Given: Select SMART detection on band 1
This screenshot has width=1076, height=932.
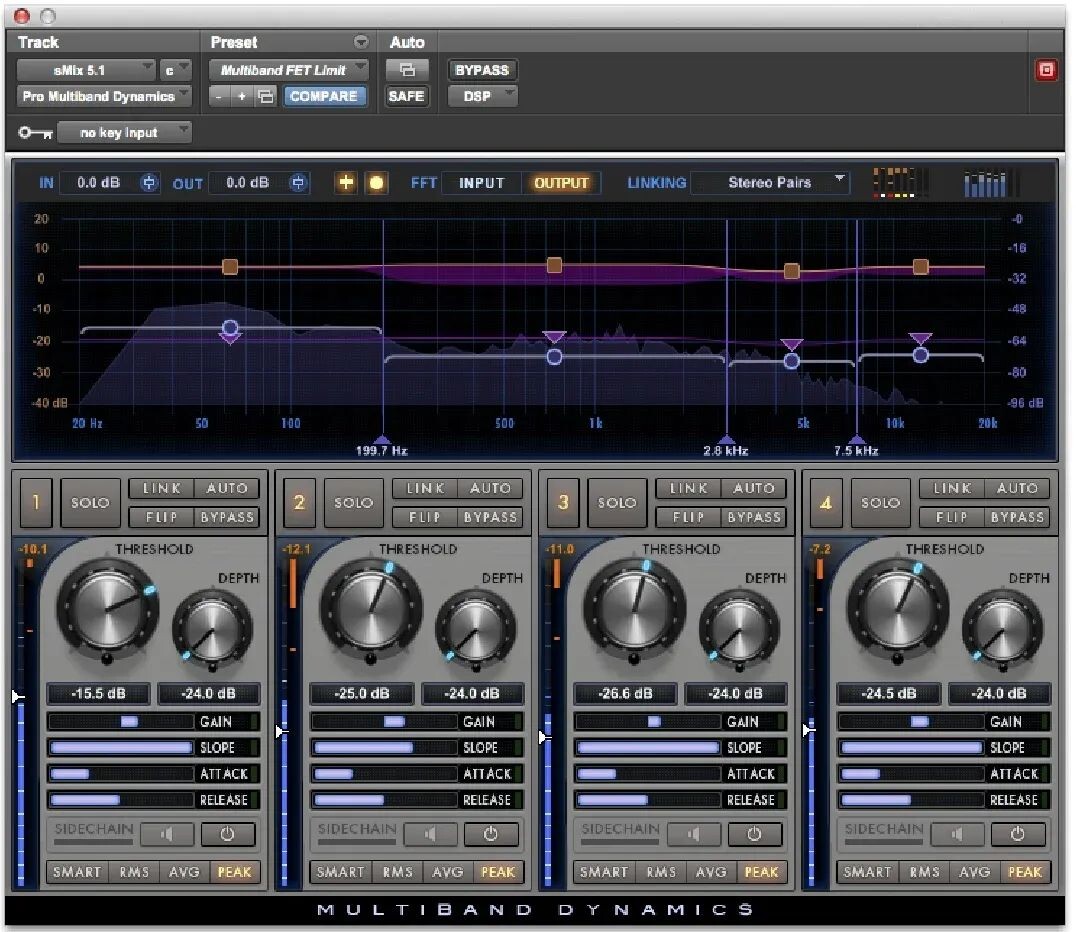Looking at the screenshot, I should point(77,872).
